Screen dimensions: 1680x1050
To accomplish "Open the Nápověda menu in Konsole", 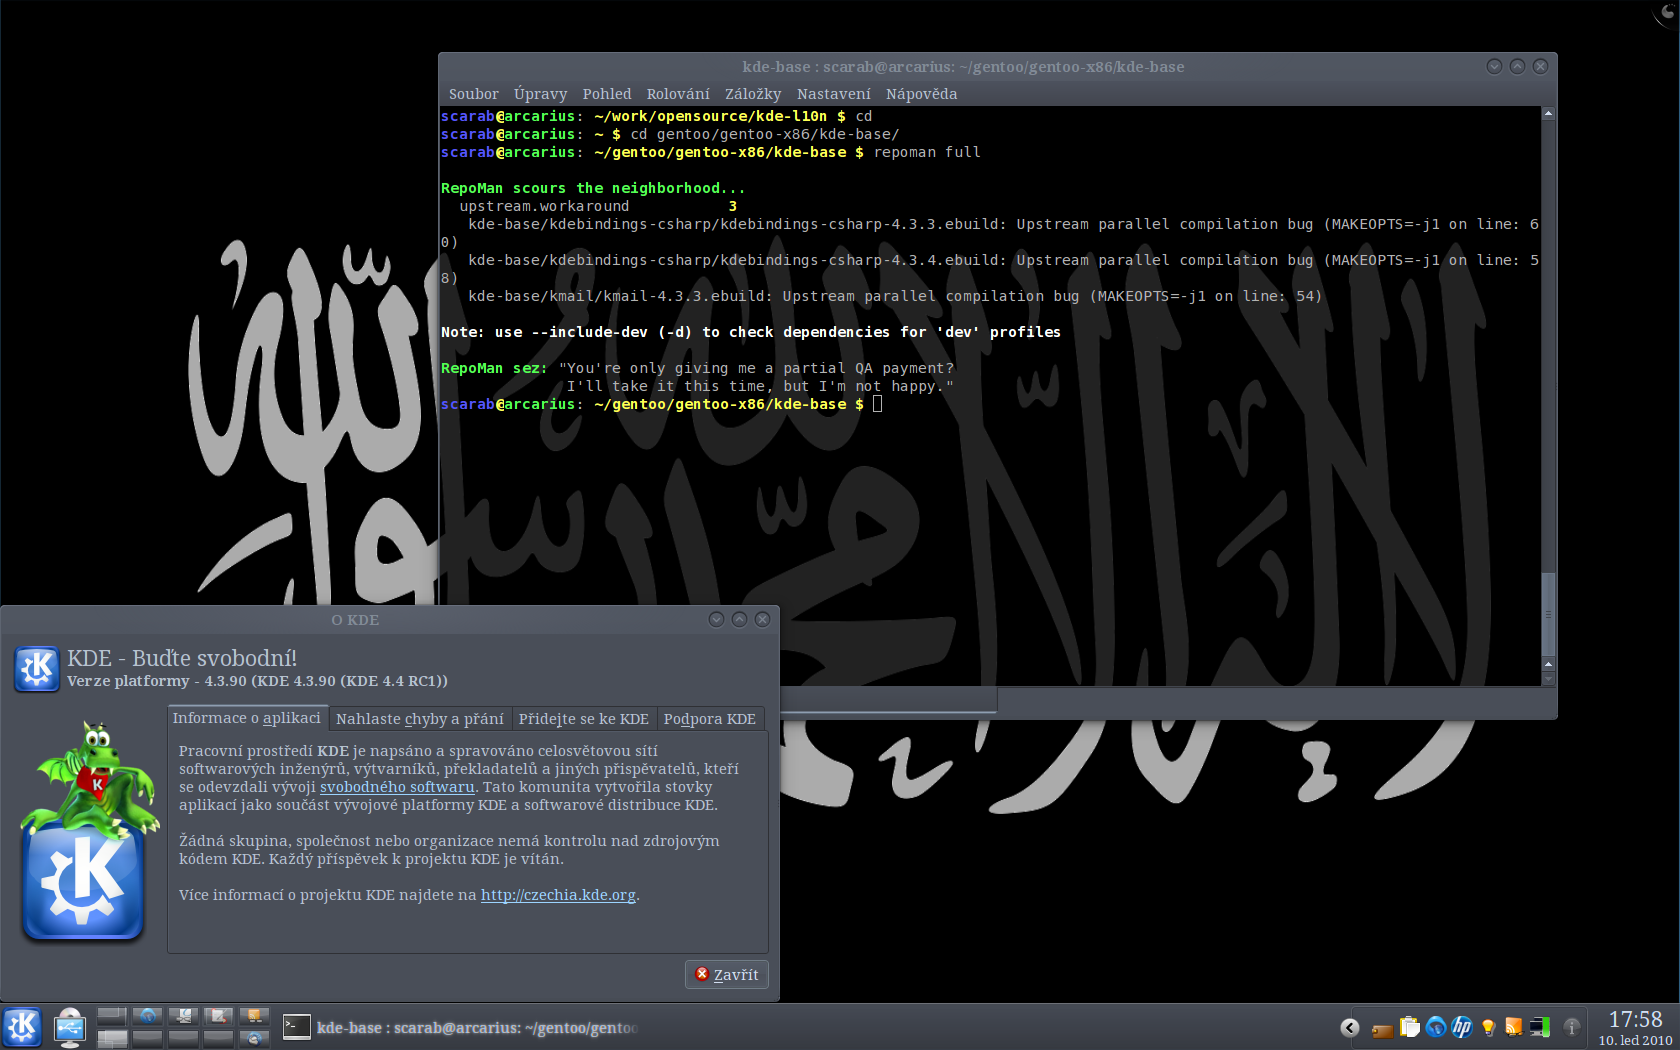I will click(x=921, y=94).
